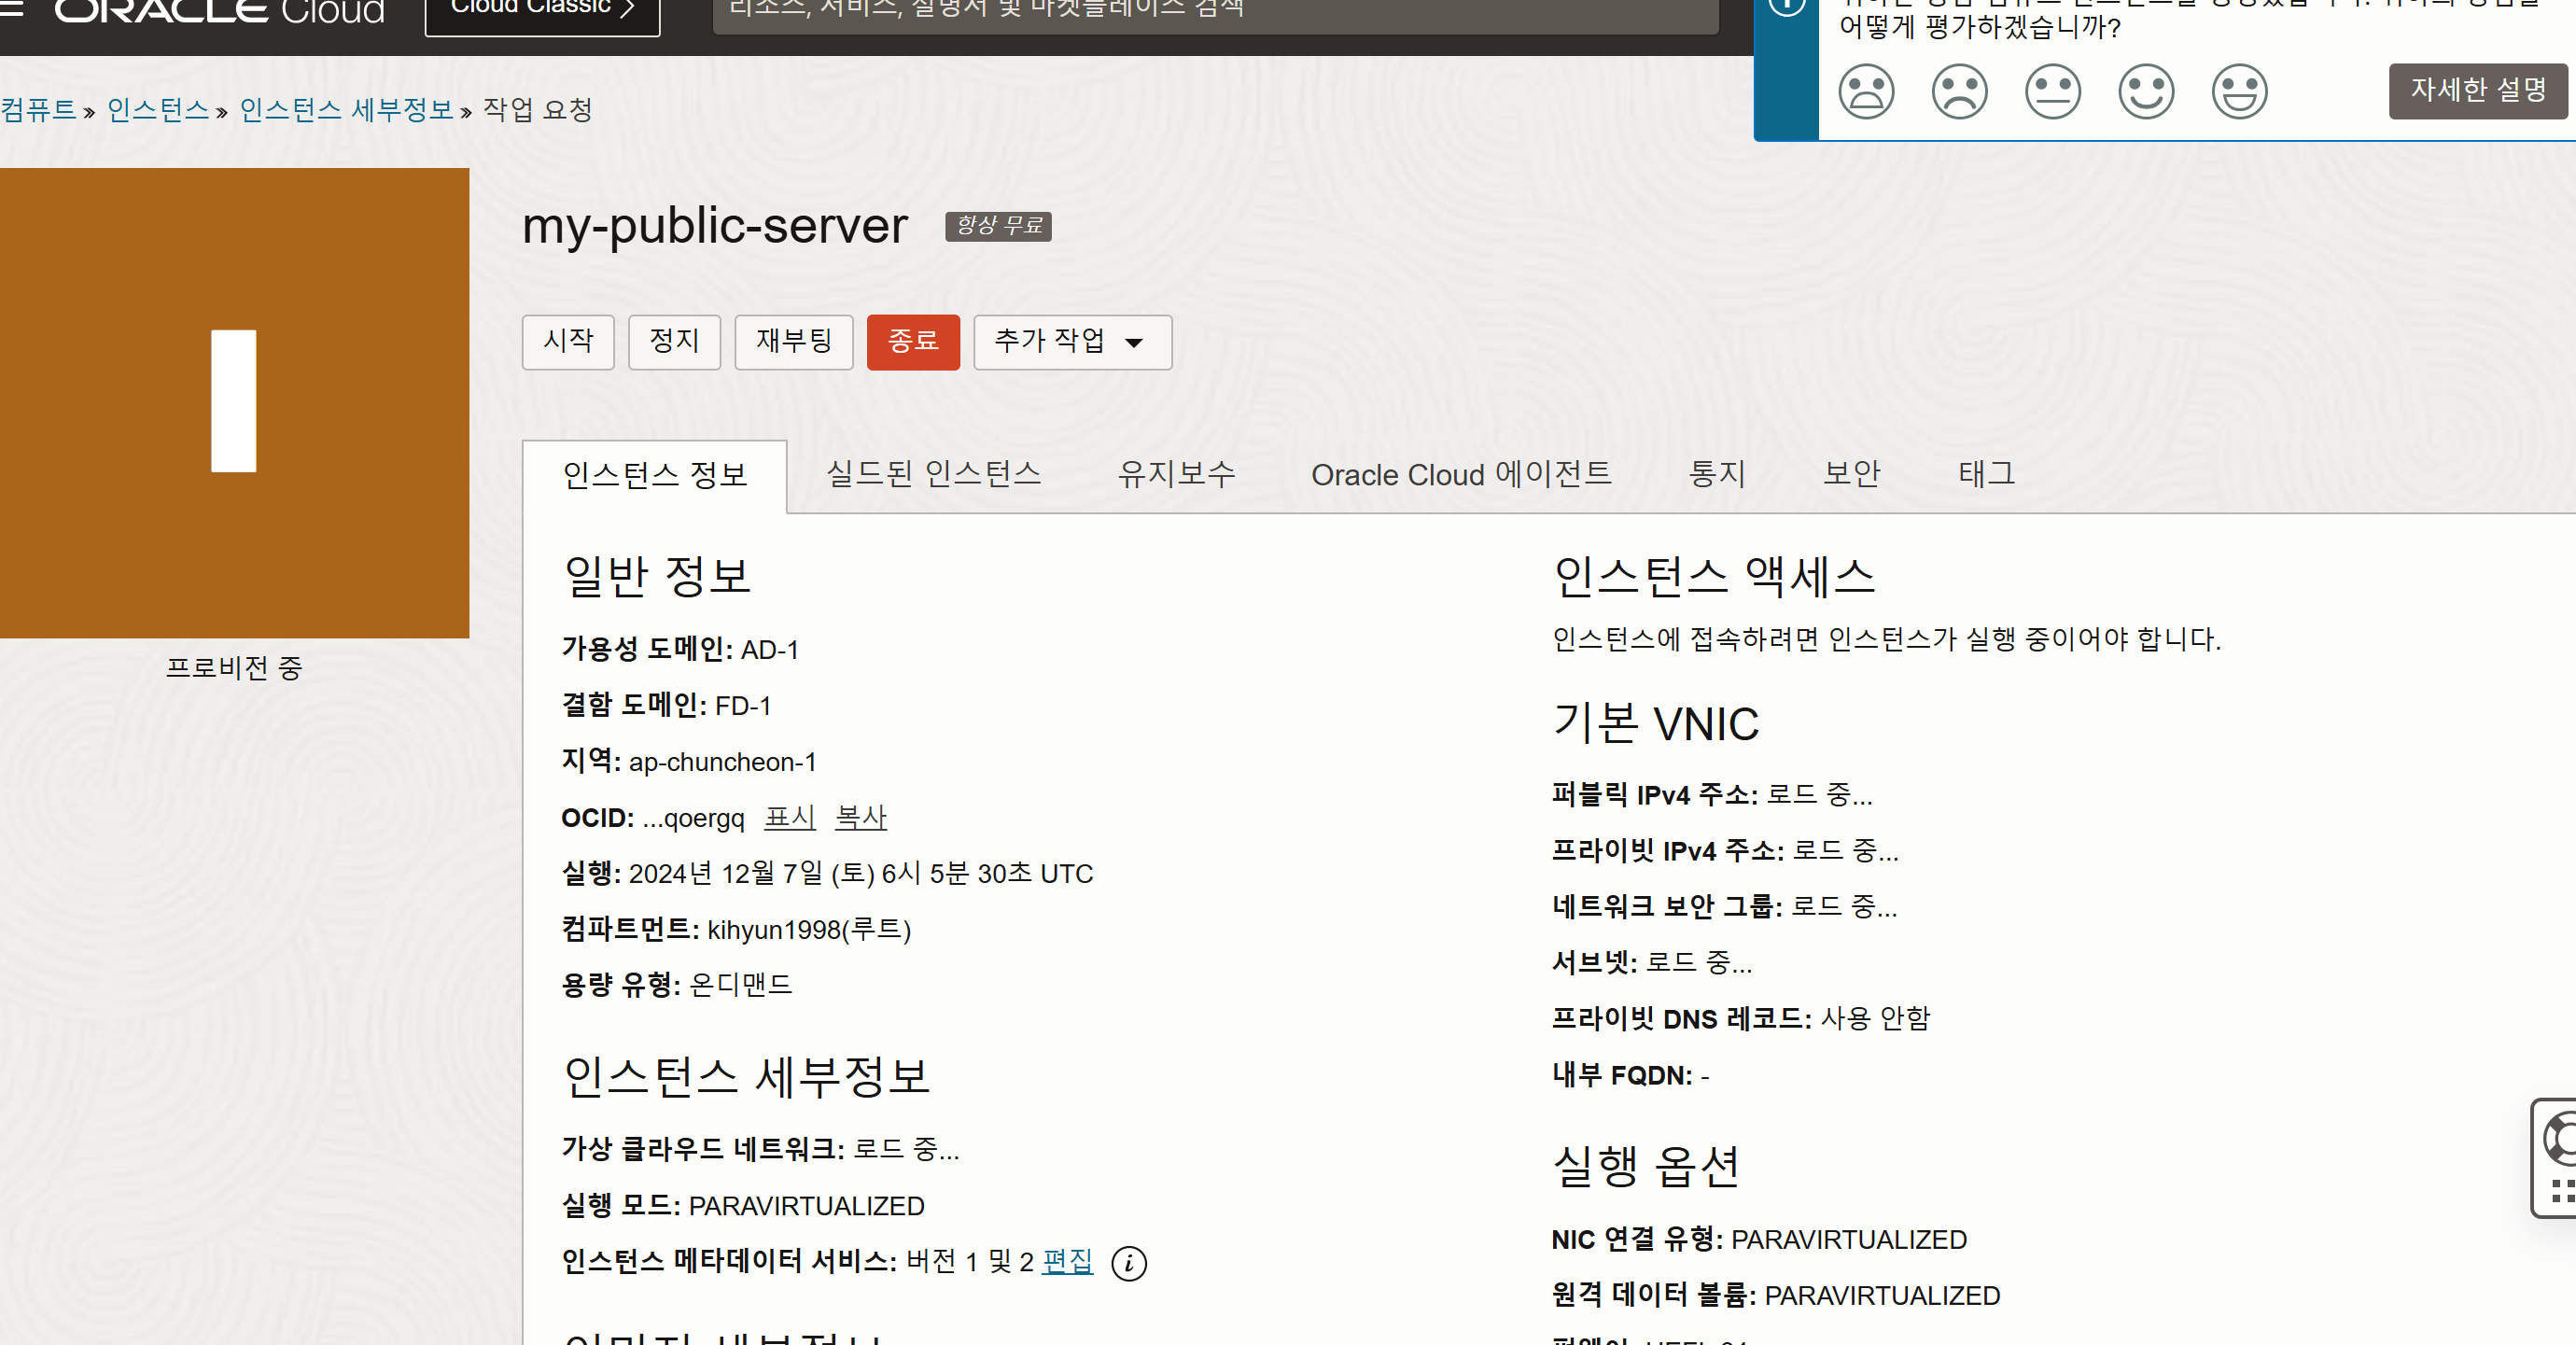This screenshot has height=1345, width=2576.
Task: Click the my-public-server instance title
Action: (715, 226)
